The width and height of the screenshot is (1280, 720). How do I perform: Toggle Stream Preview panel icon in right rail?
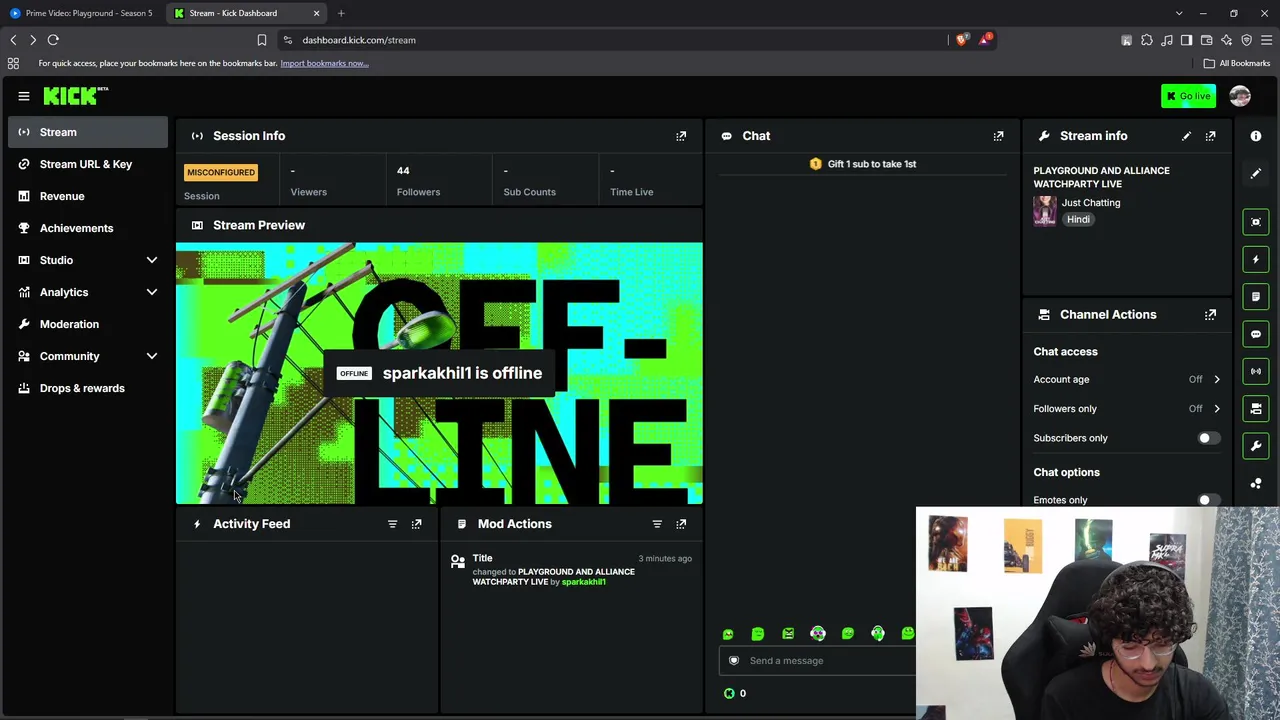click(x=1256, y=222)
